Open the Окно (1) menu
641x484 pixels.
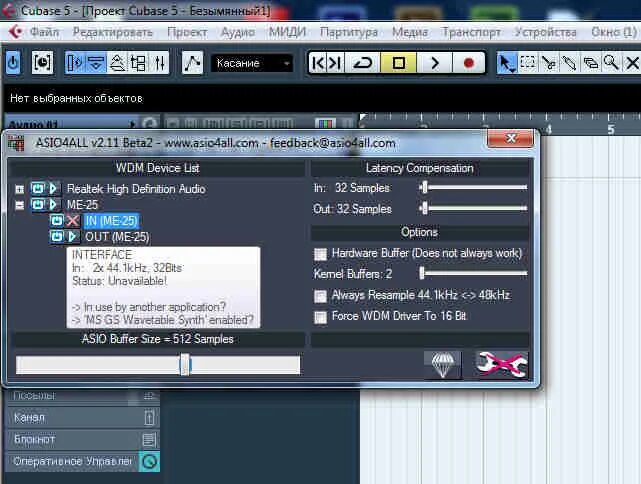point(614,32)
